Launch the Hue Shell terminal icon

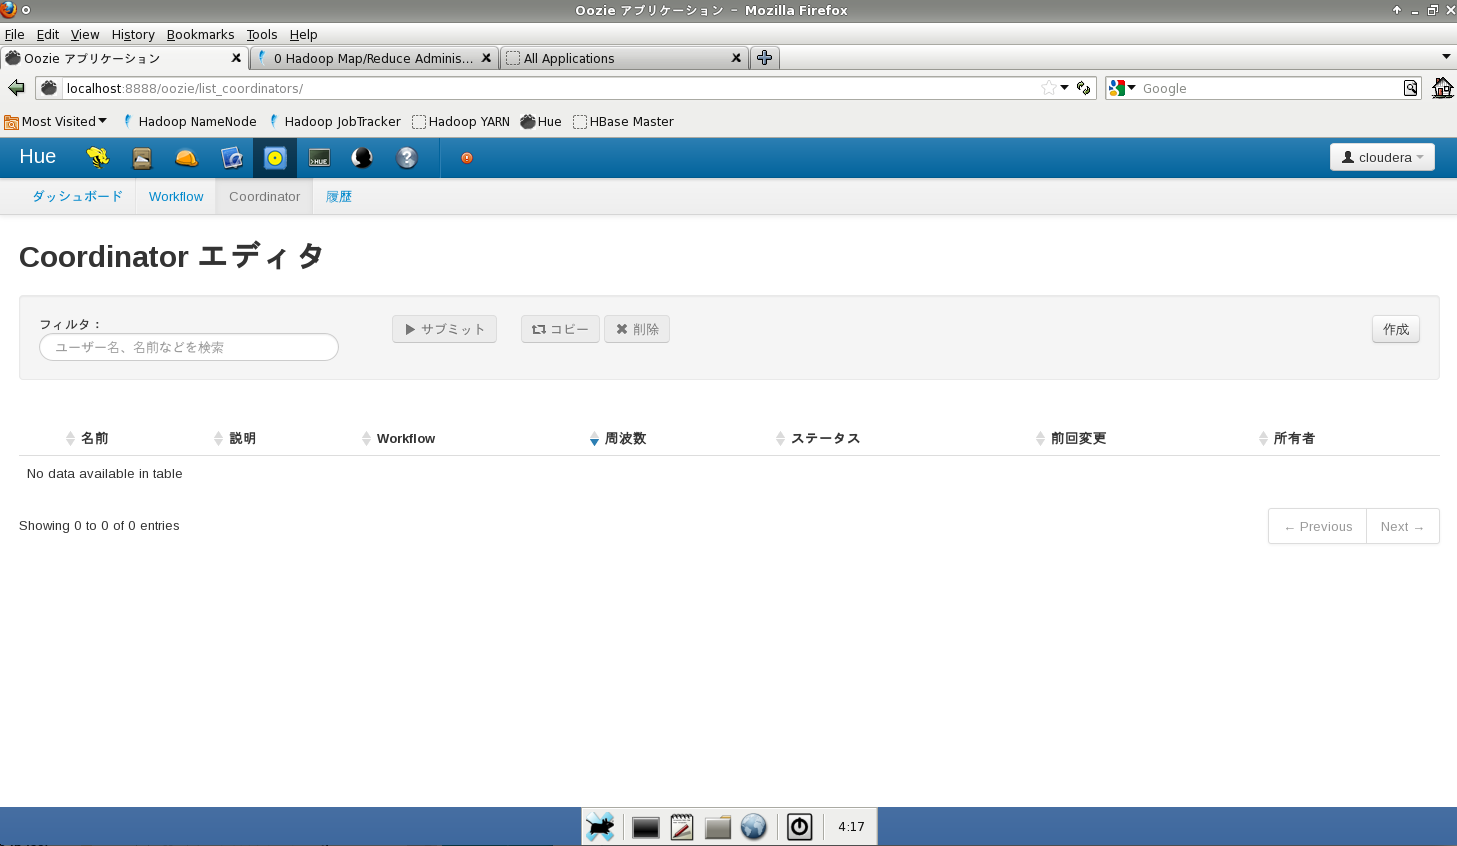(319, 158)
